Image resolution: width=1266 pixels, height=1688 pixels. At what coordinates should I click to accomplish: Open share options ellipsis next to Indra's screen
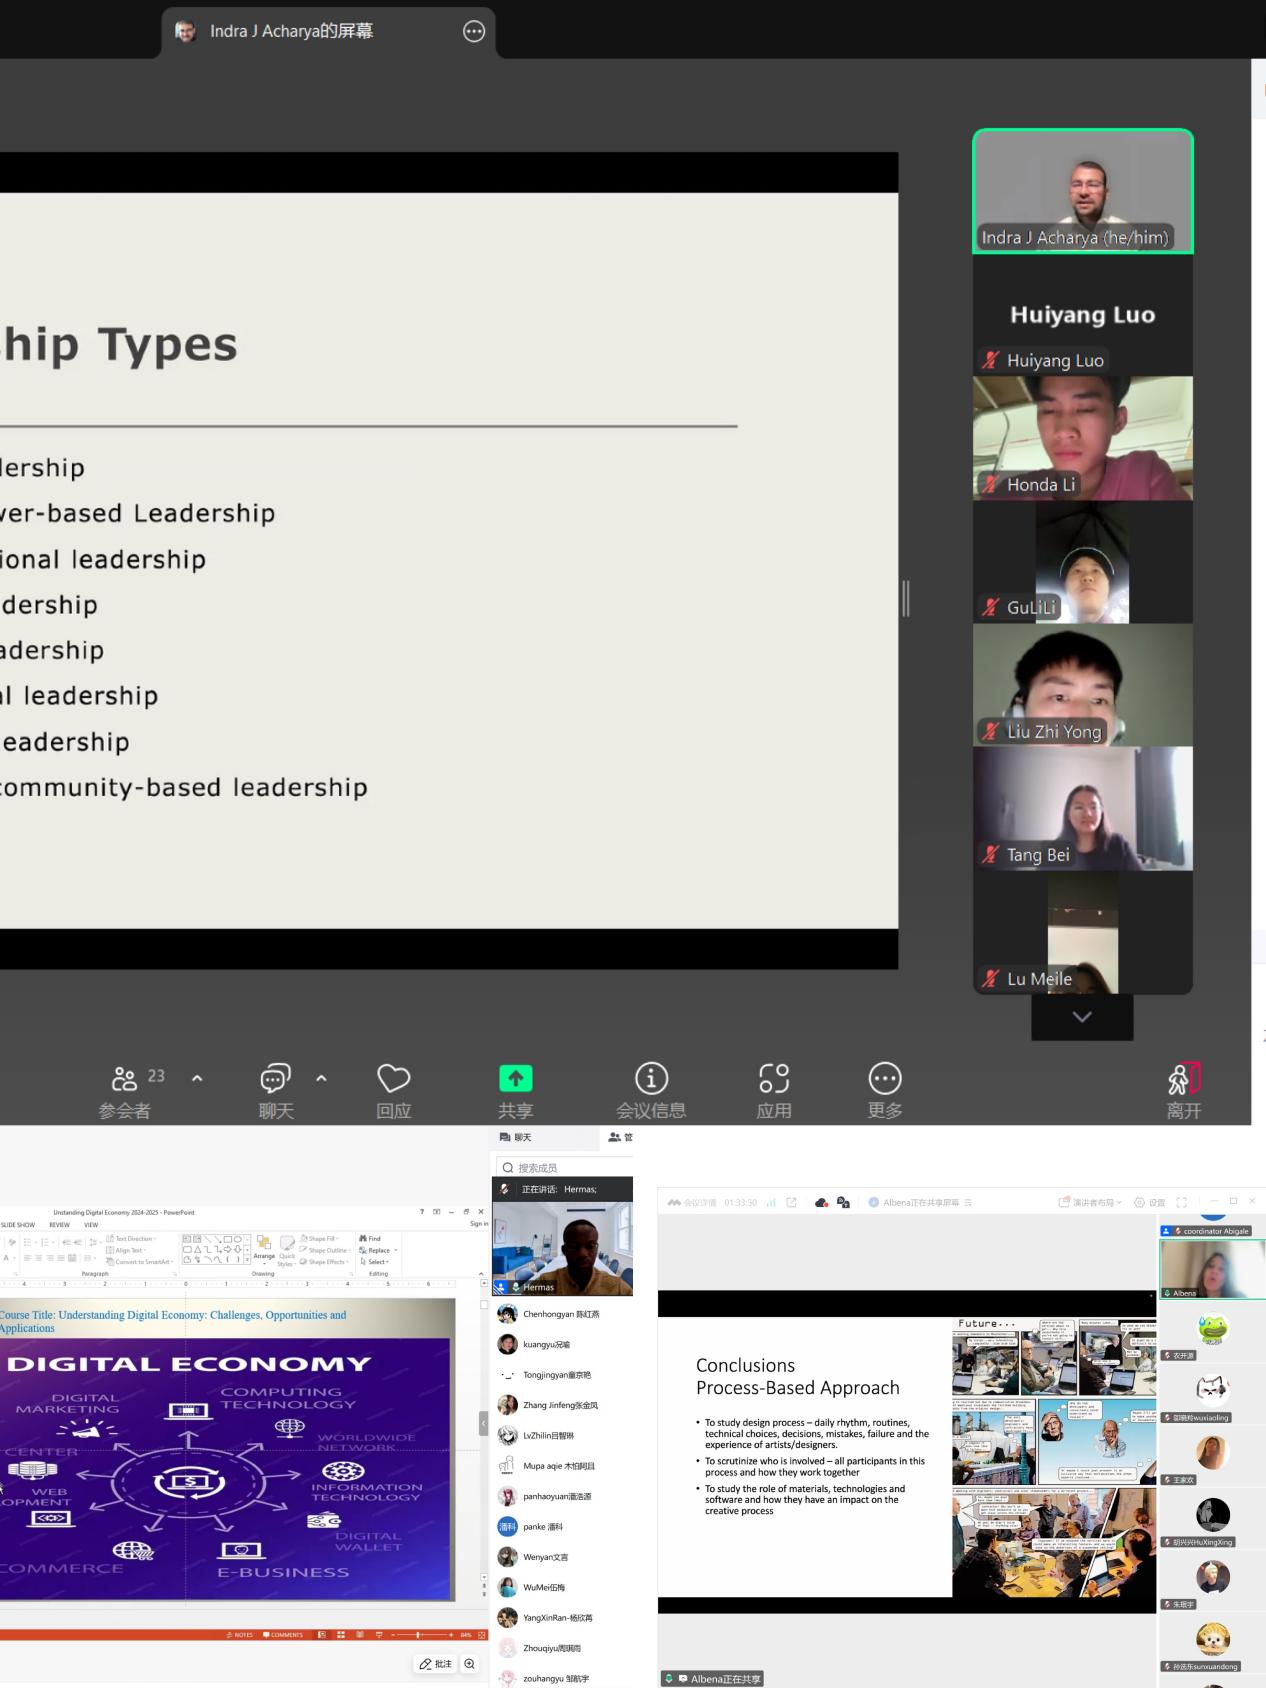coord(474,32)
